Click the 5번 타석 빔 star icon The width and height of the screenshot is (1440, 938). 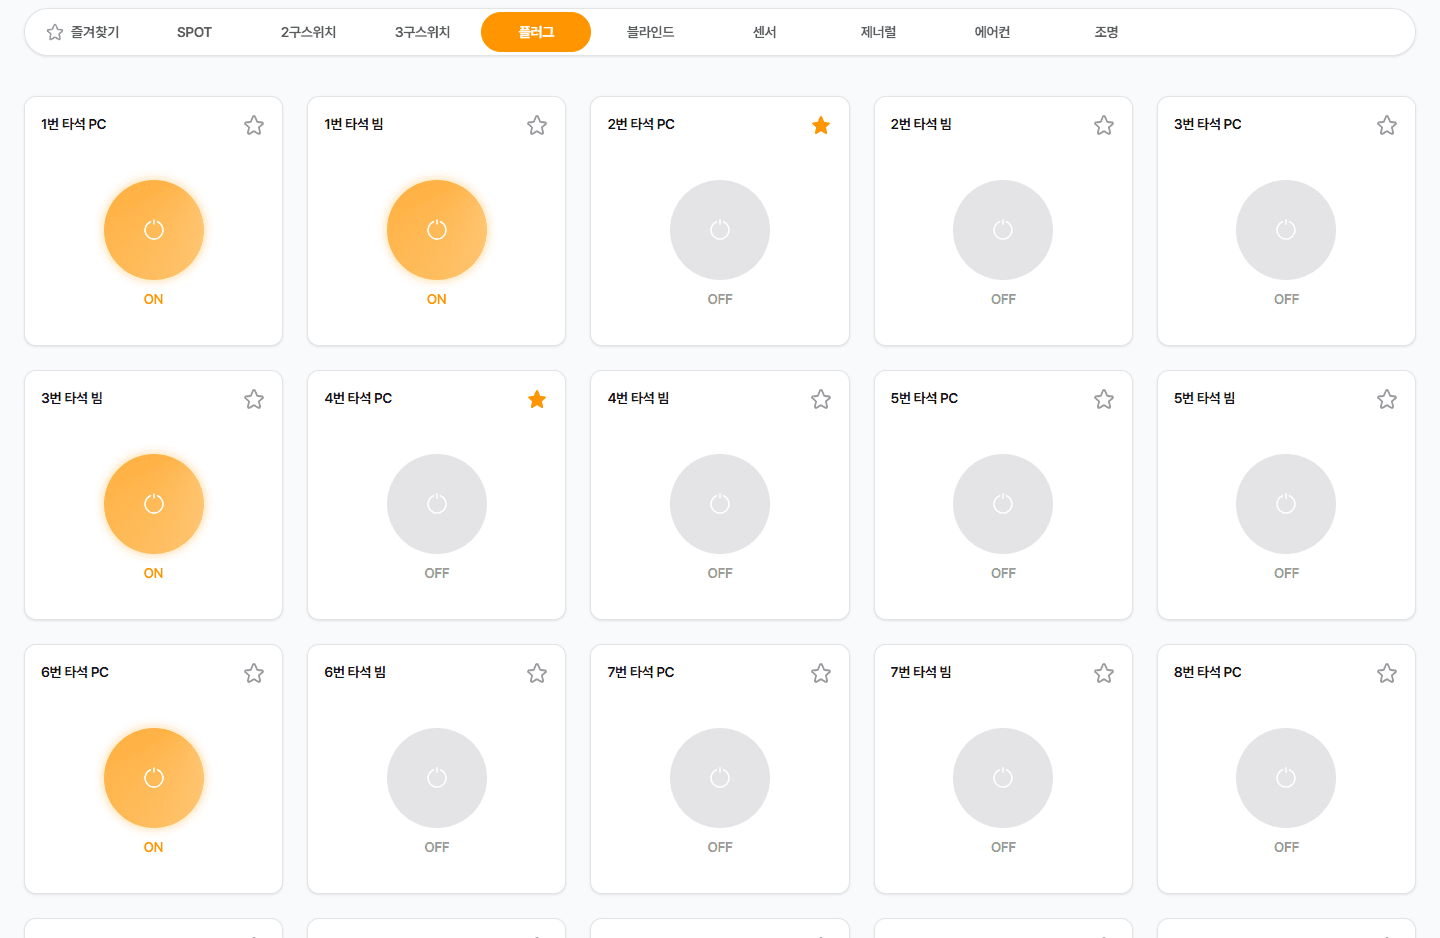1387,399
